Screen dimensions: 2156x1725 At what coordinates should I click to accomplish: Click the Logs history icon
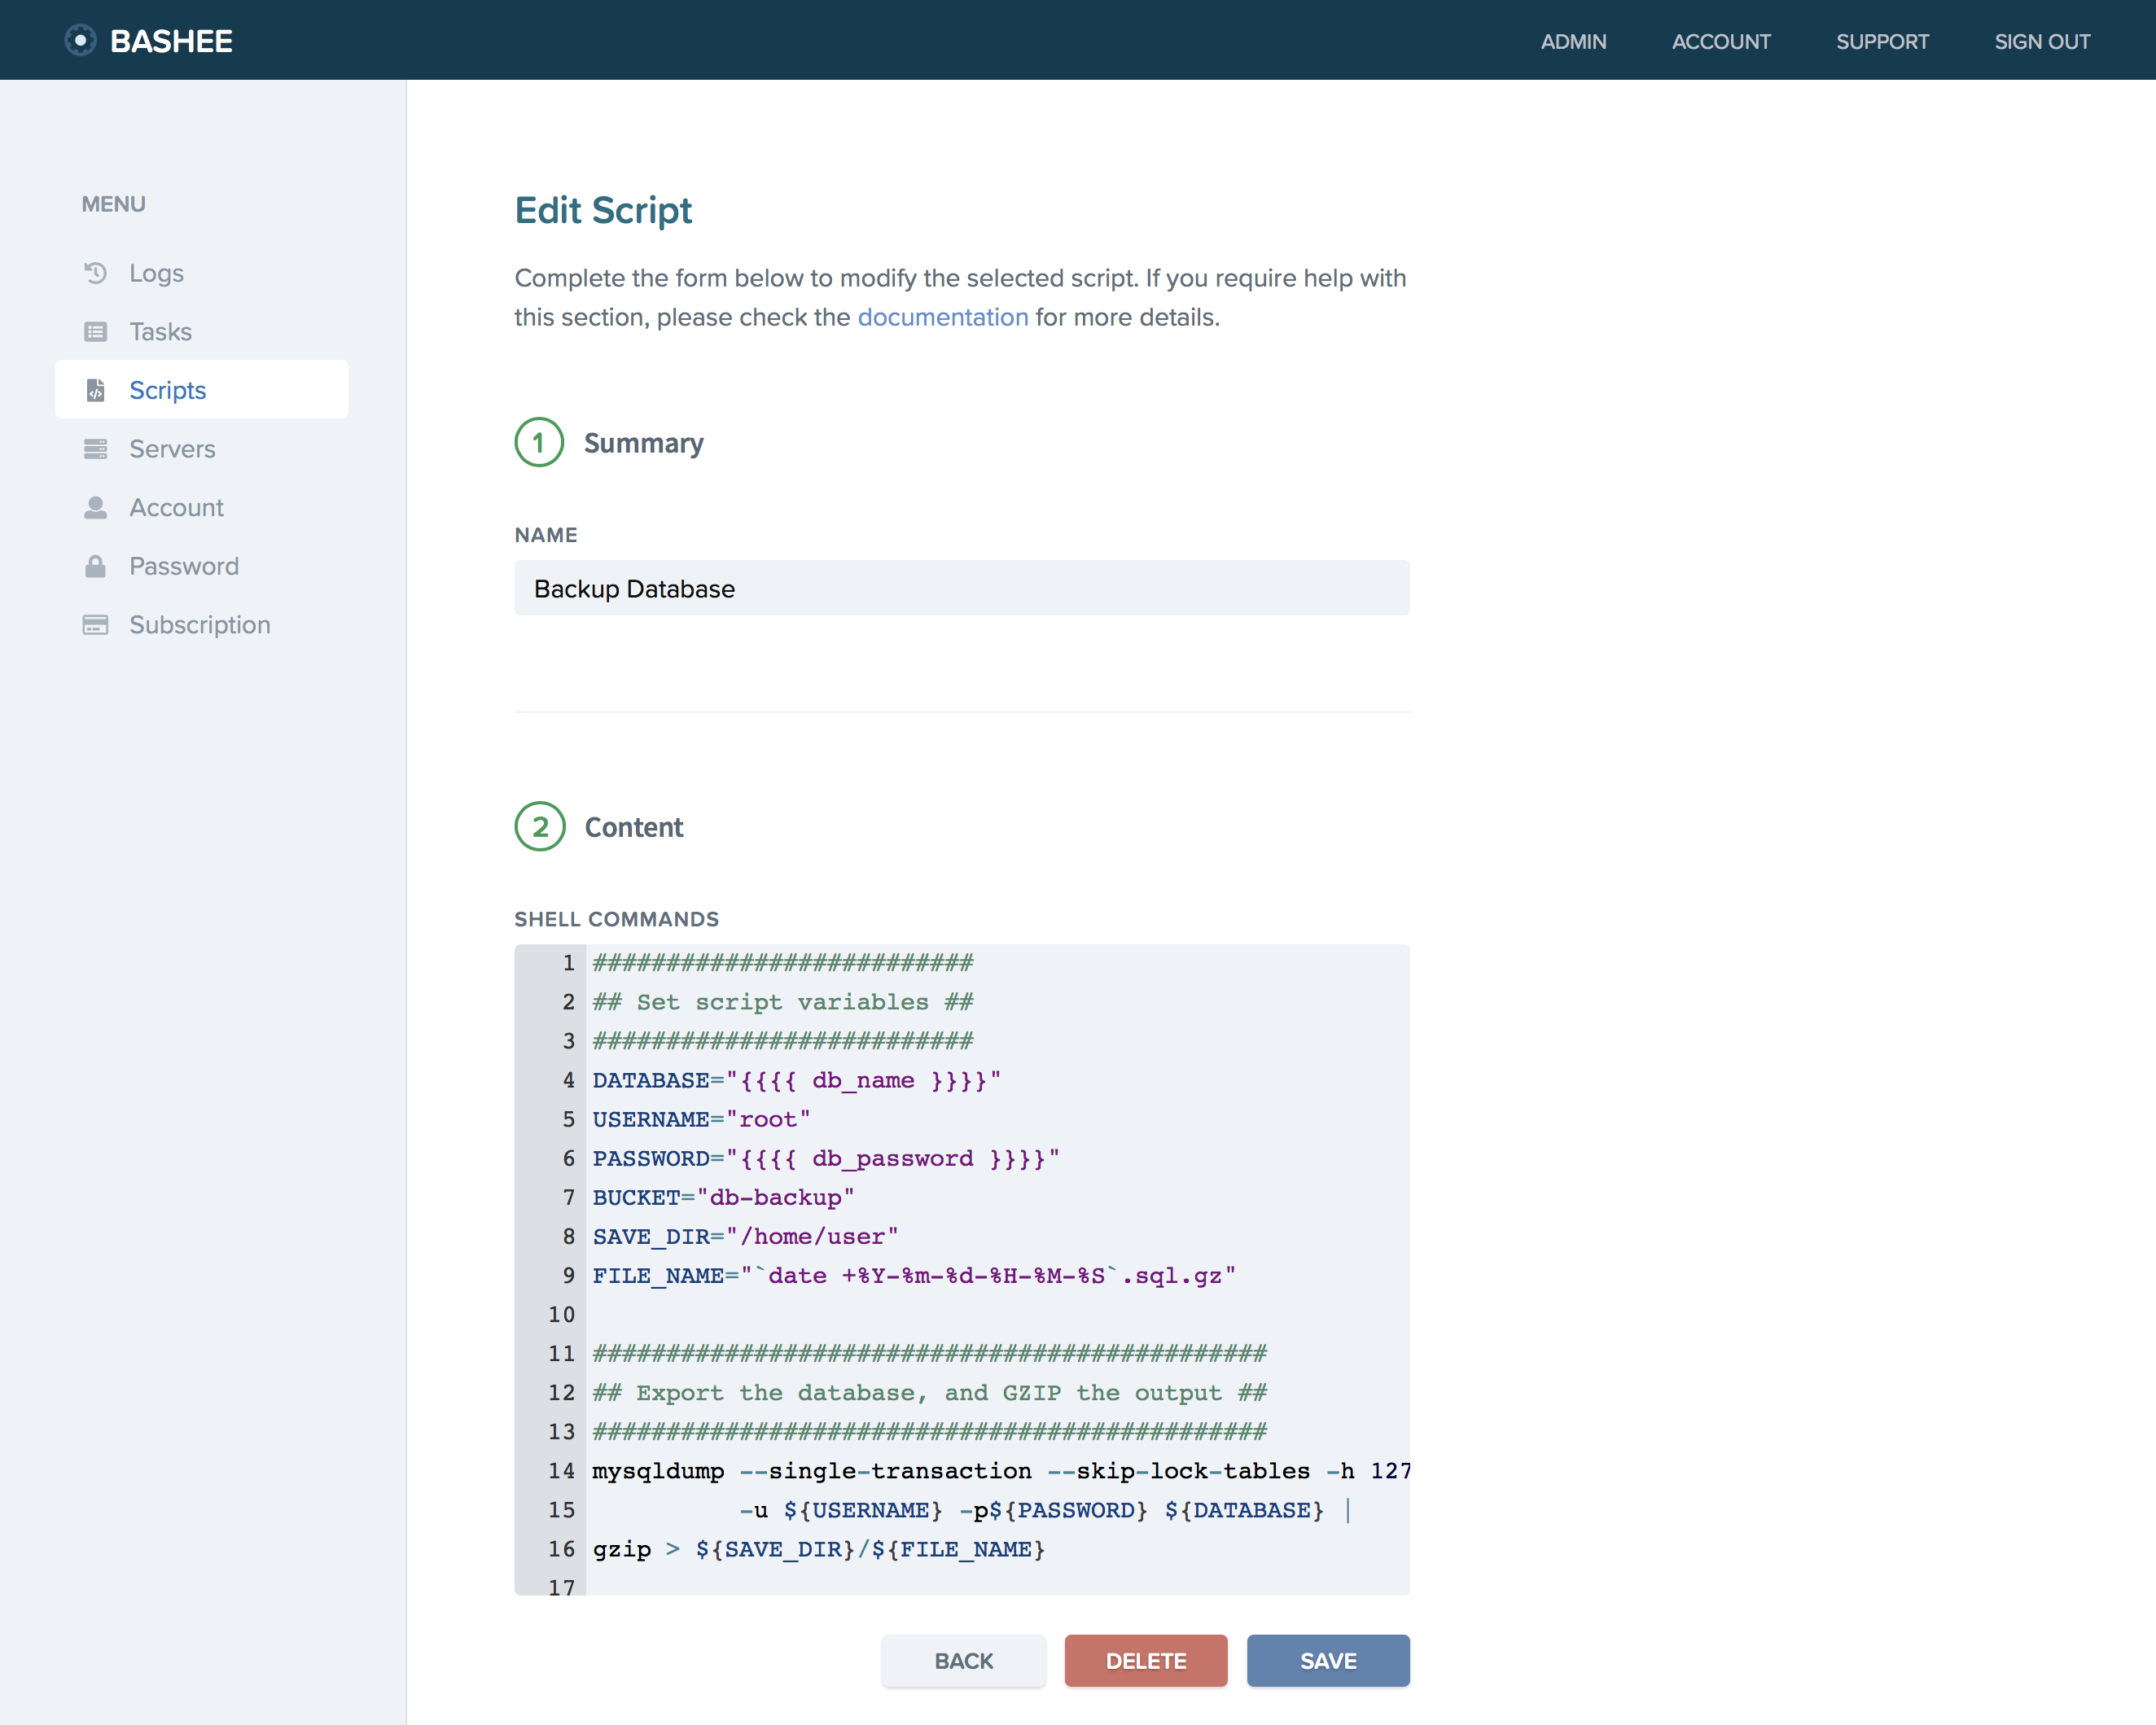(x=95, y=273)
